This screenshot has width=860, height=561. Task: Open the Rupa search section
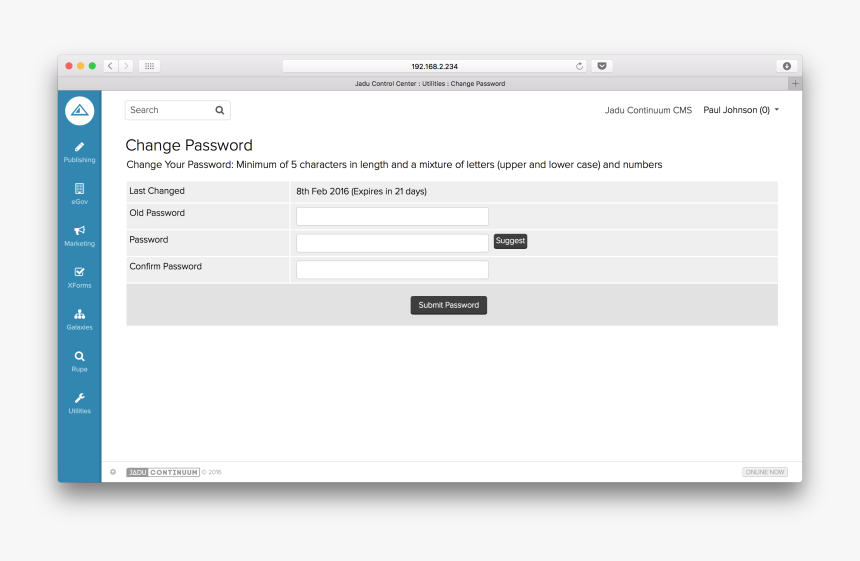click(x=80, y=361)
